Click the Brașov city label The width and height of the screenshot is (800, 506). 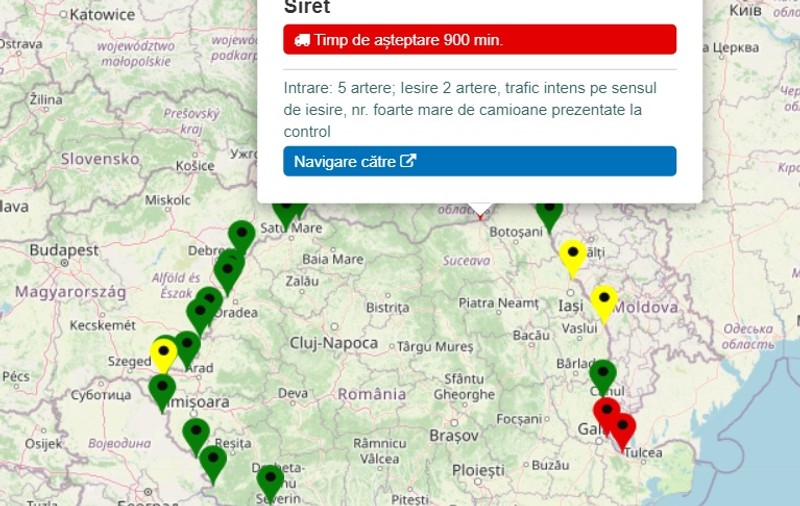[454, 436]
